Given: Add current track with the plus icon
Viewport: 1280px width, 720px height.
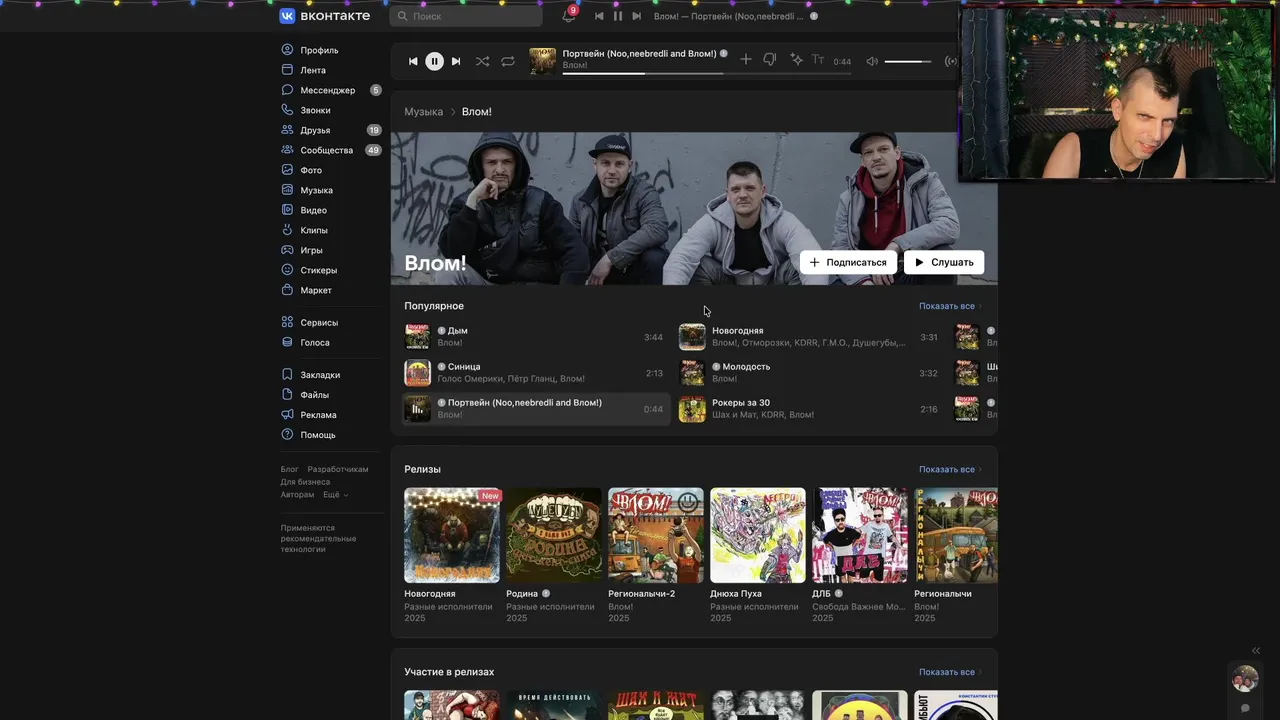Looking at the screenshot, I should (x=745, y=60).
